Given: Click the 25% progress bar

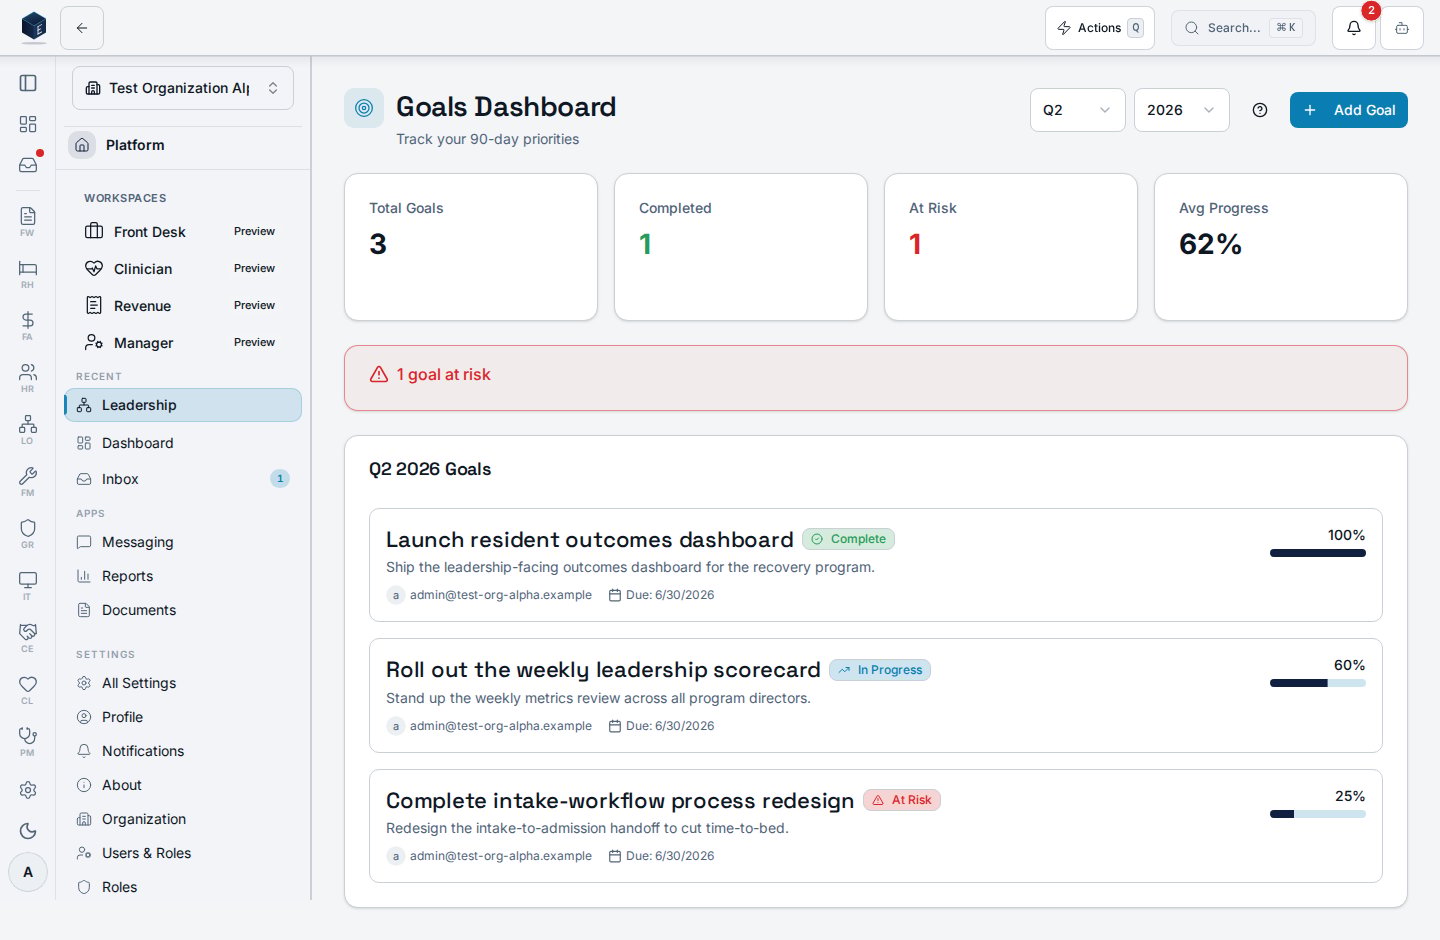Looking at the screenshot, I should tap(1318, 814).
